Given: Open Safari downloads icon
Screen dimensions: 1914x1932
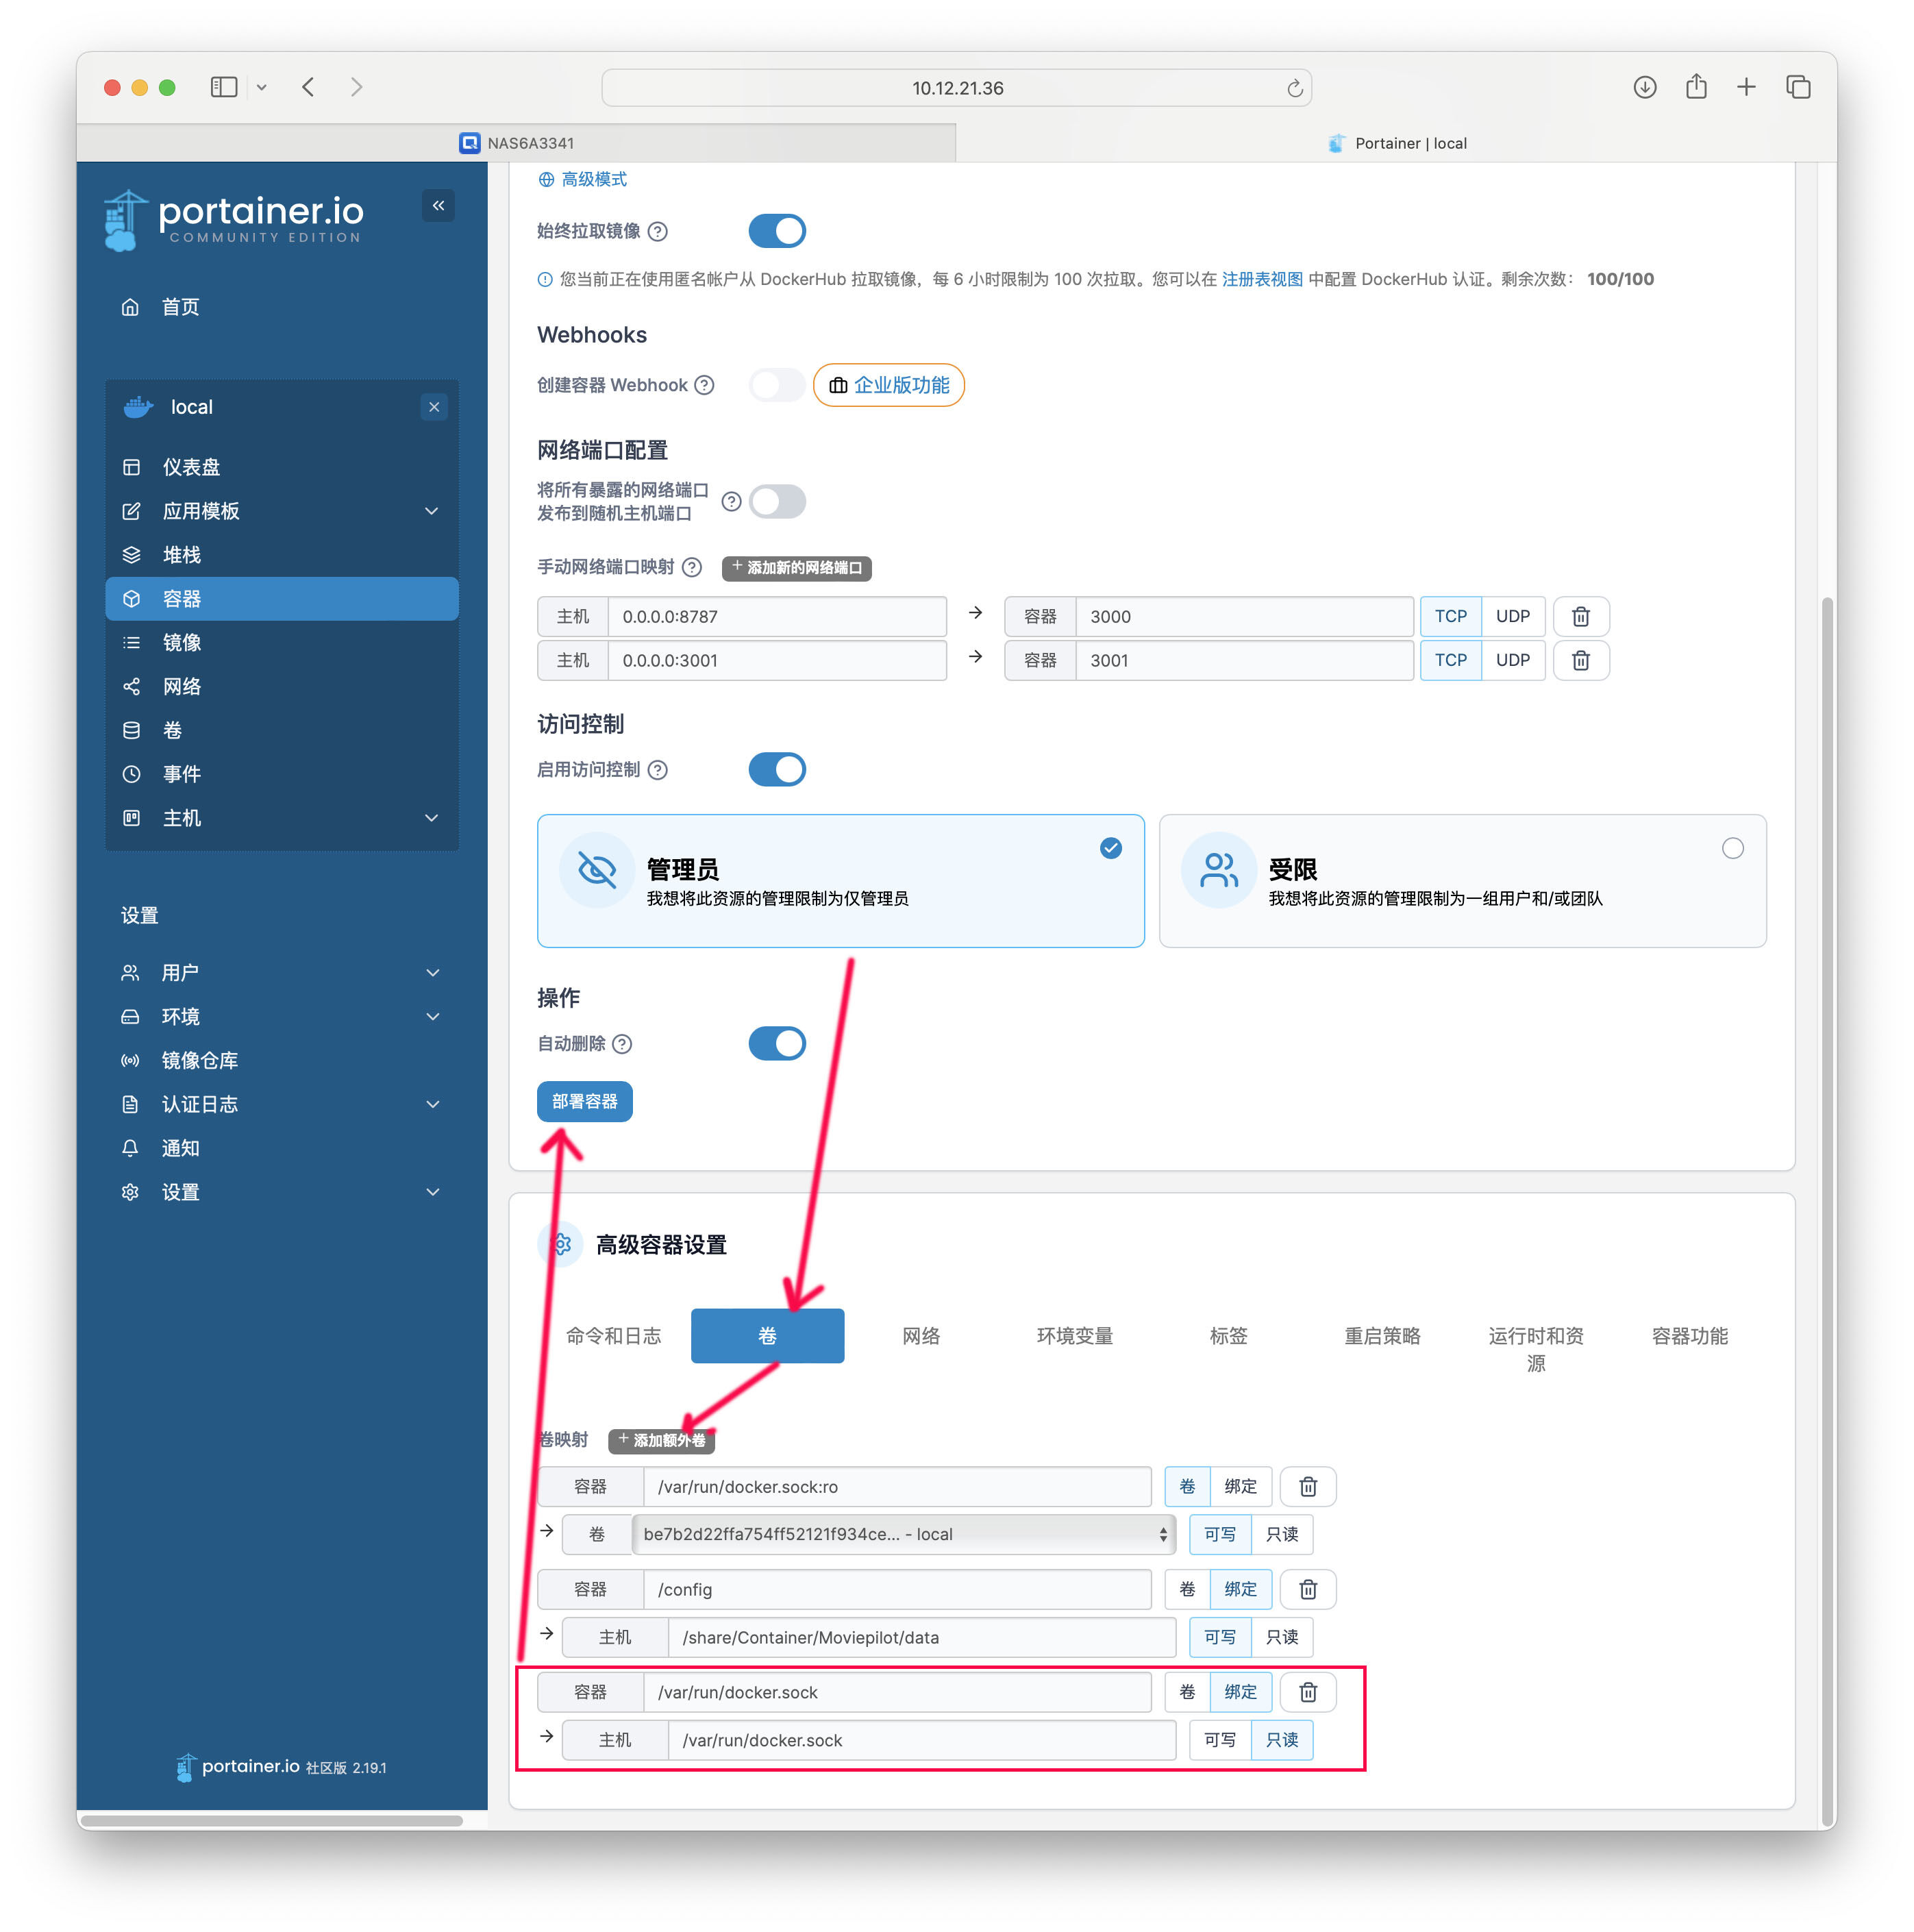Looking at the screenshot, I should pos(1644,87).
